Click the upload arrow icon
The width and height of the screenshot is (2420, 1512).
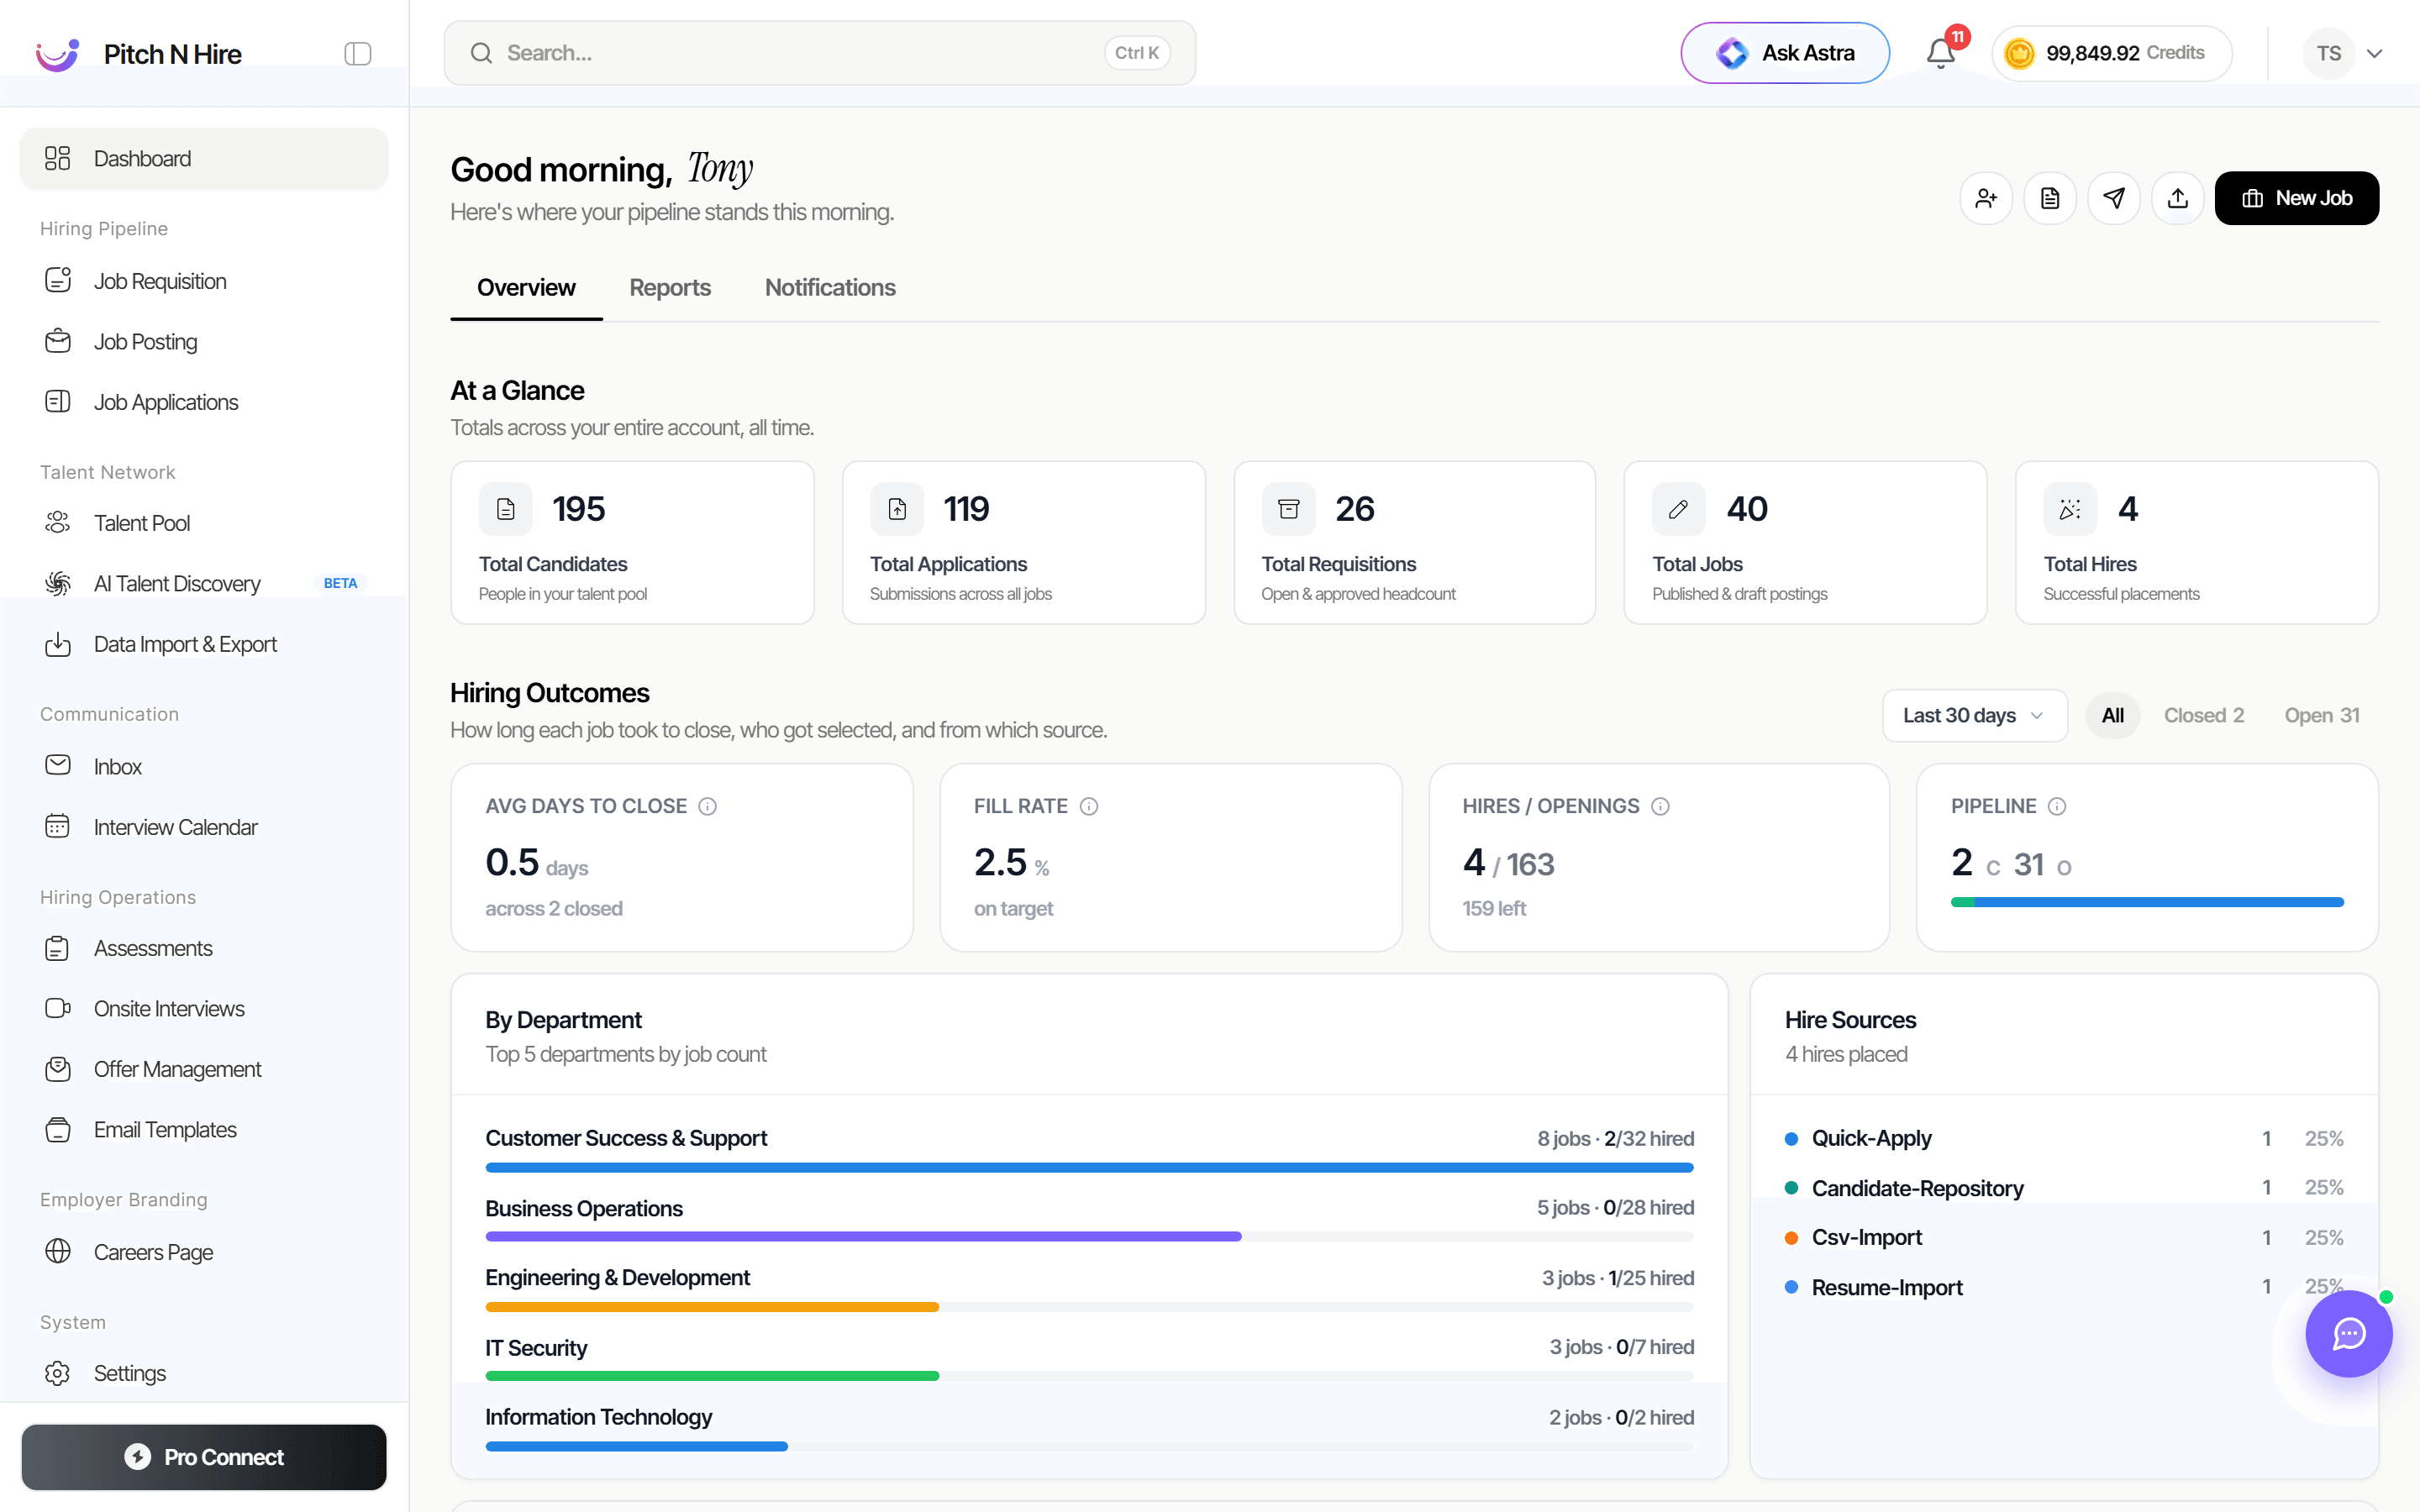click(x=2178, y=198)
